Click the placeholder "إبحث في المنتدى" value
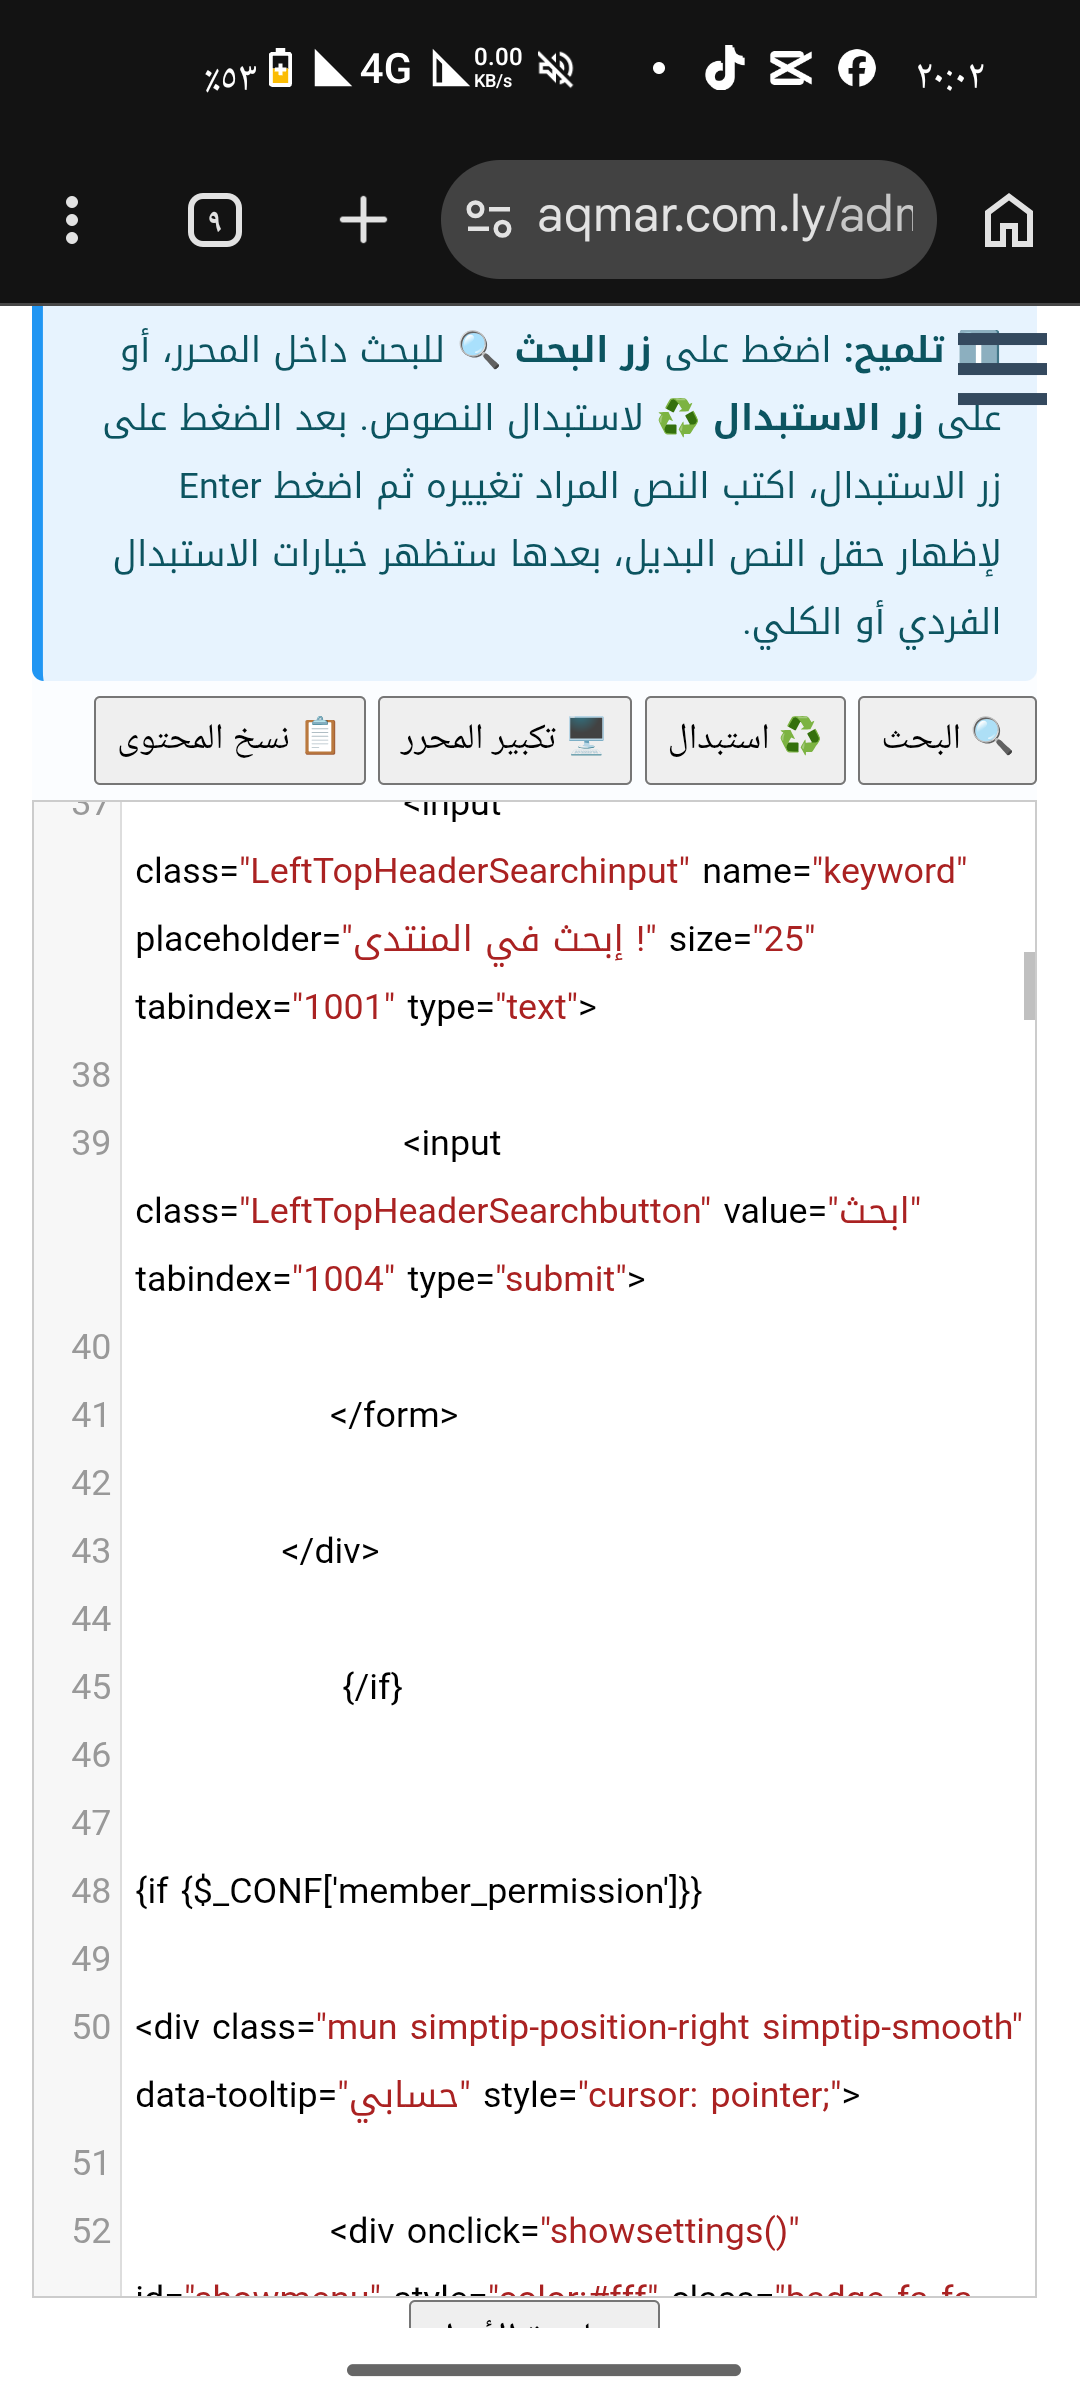1080x2400 pixels. click(499, 939)
